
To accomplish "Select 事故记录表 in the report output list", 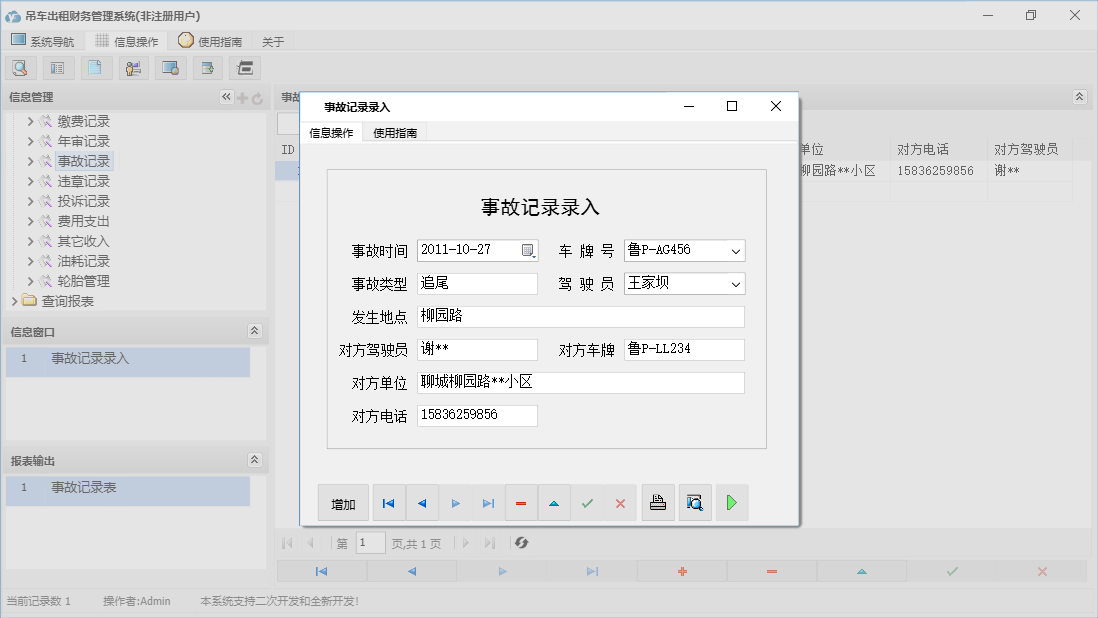I will pos(85,491).
